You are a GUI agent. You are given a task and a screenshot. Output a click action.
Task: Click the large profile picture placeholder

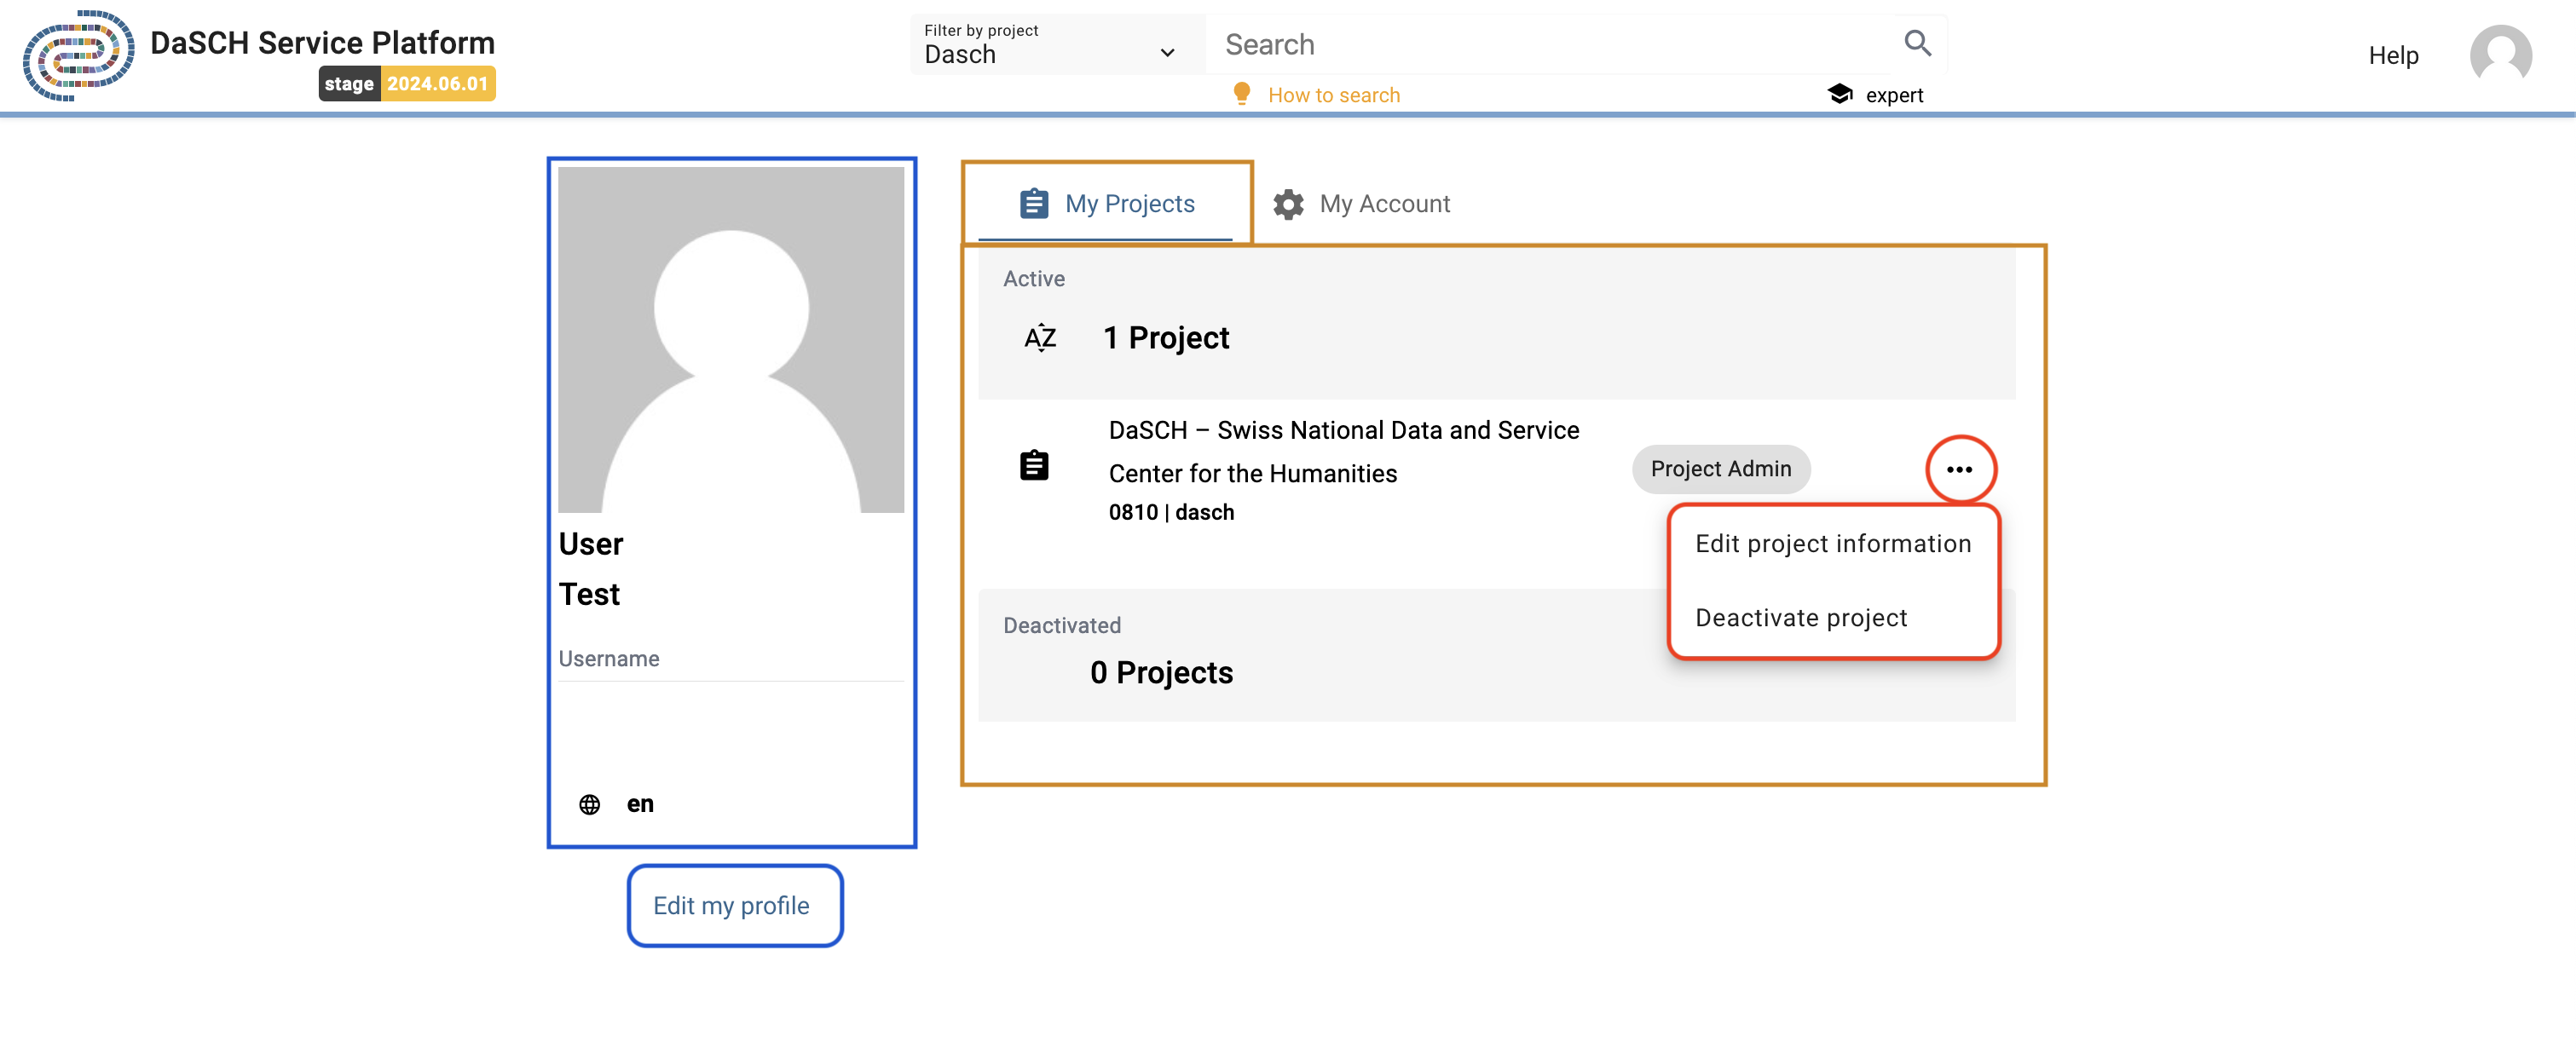pyautogui.click(x=731, y=340)
